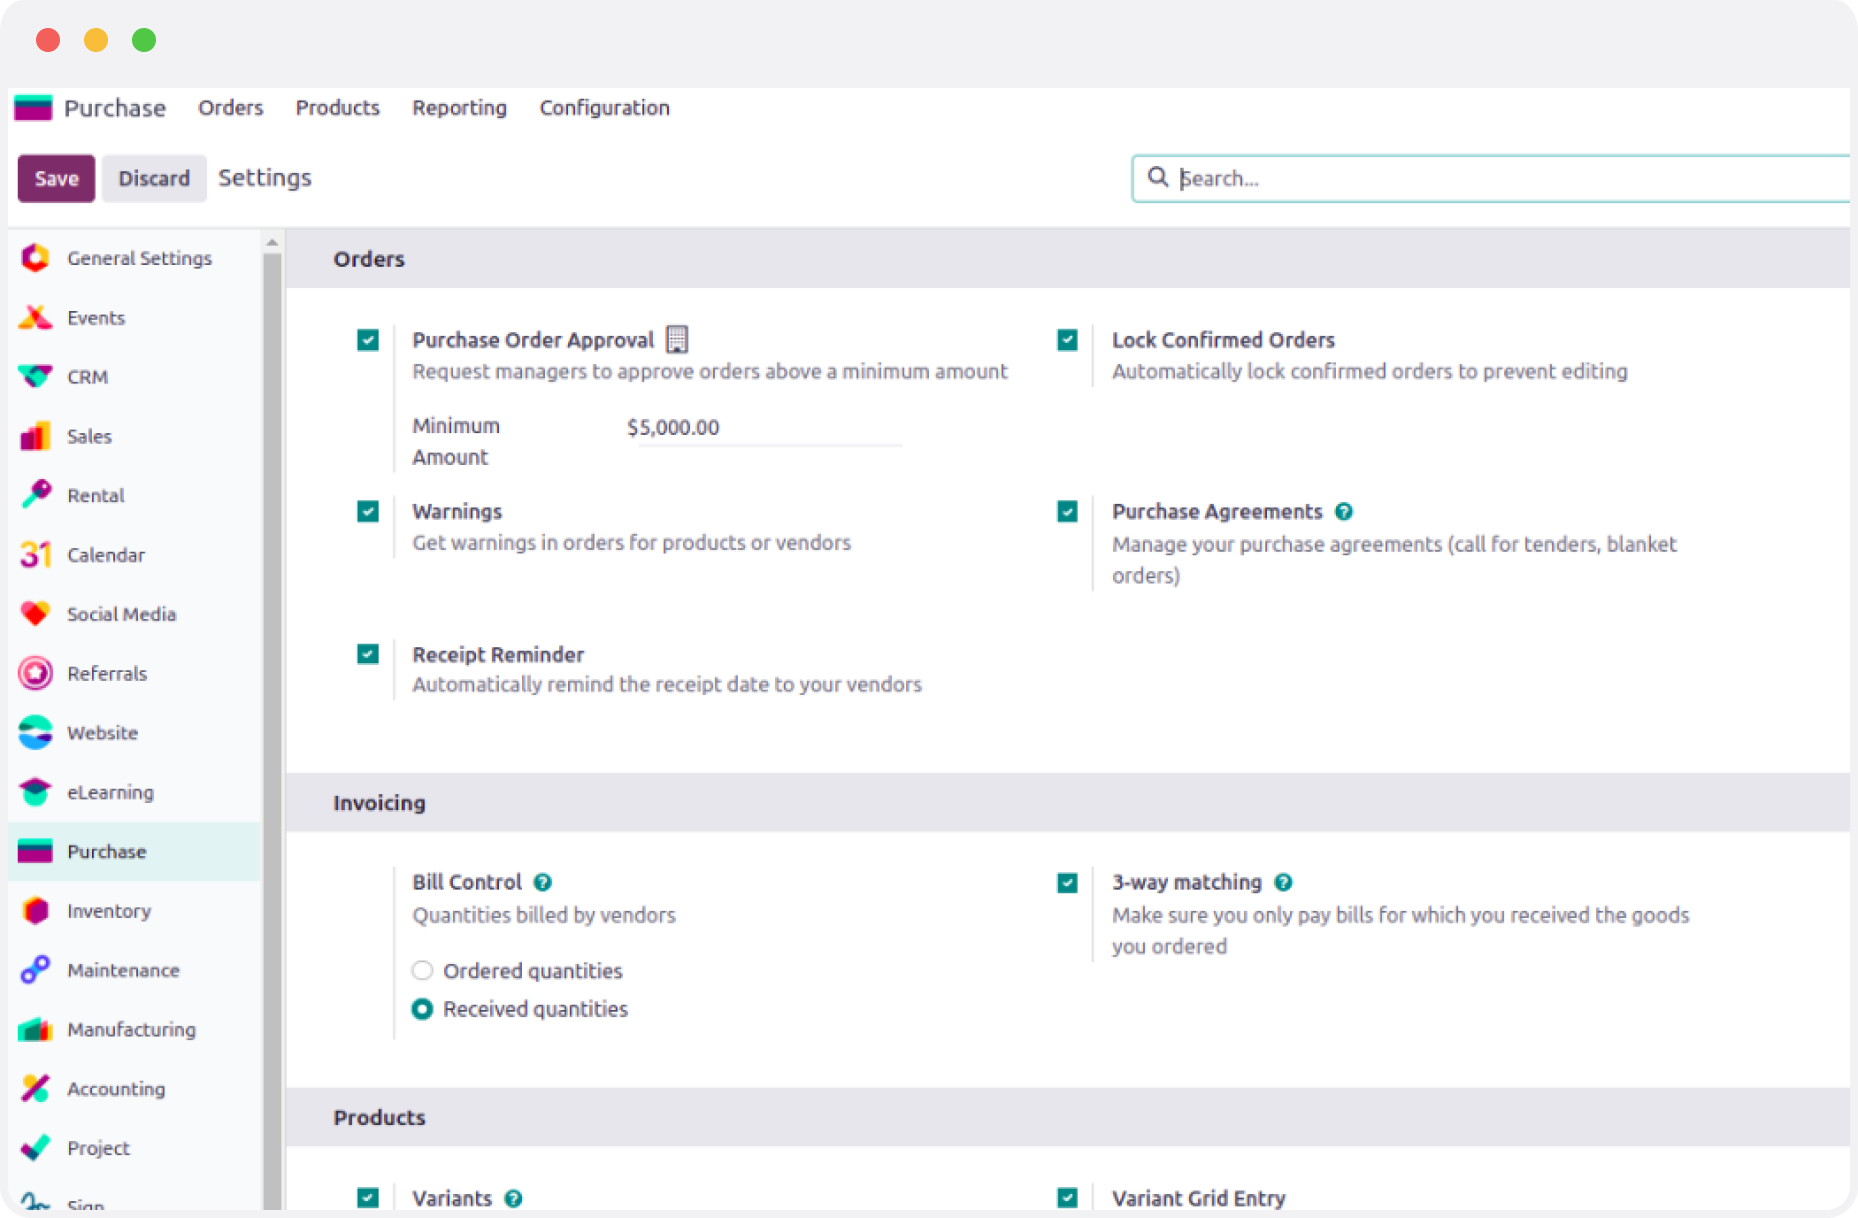Open the Configuration menu

(604, 108)
